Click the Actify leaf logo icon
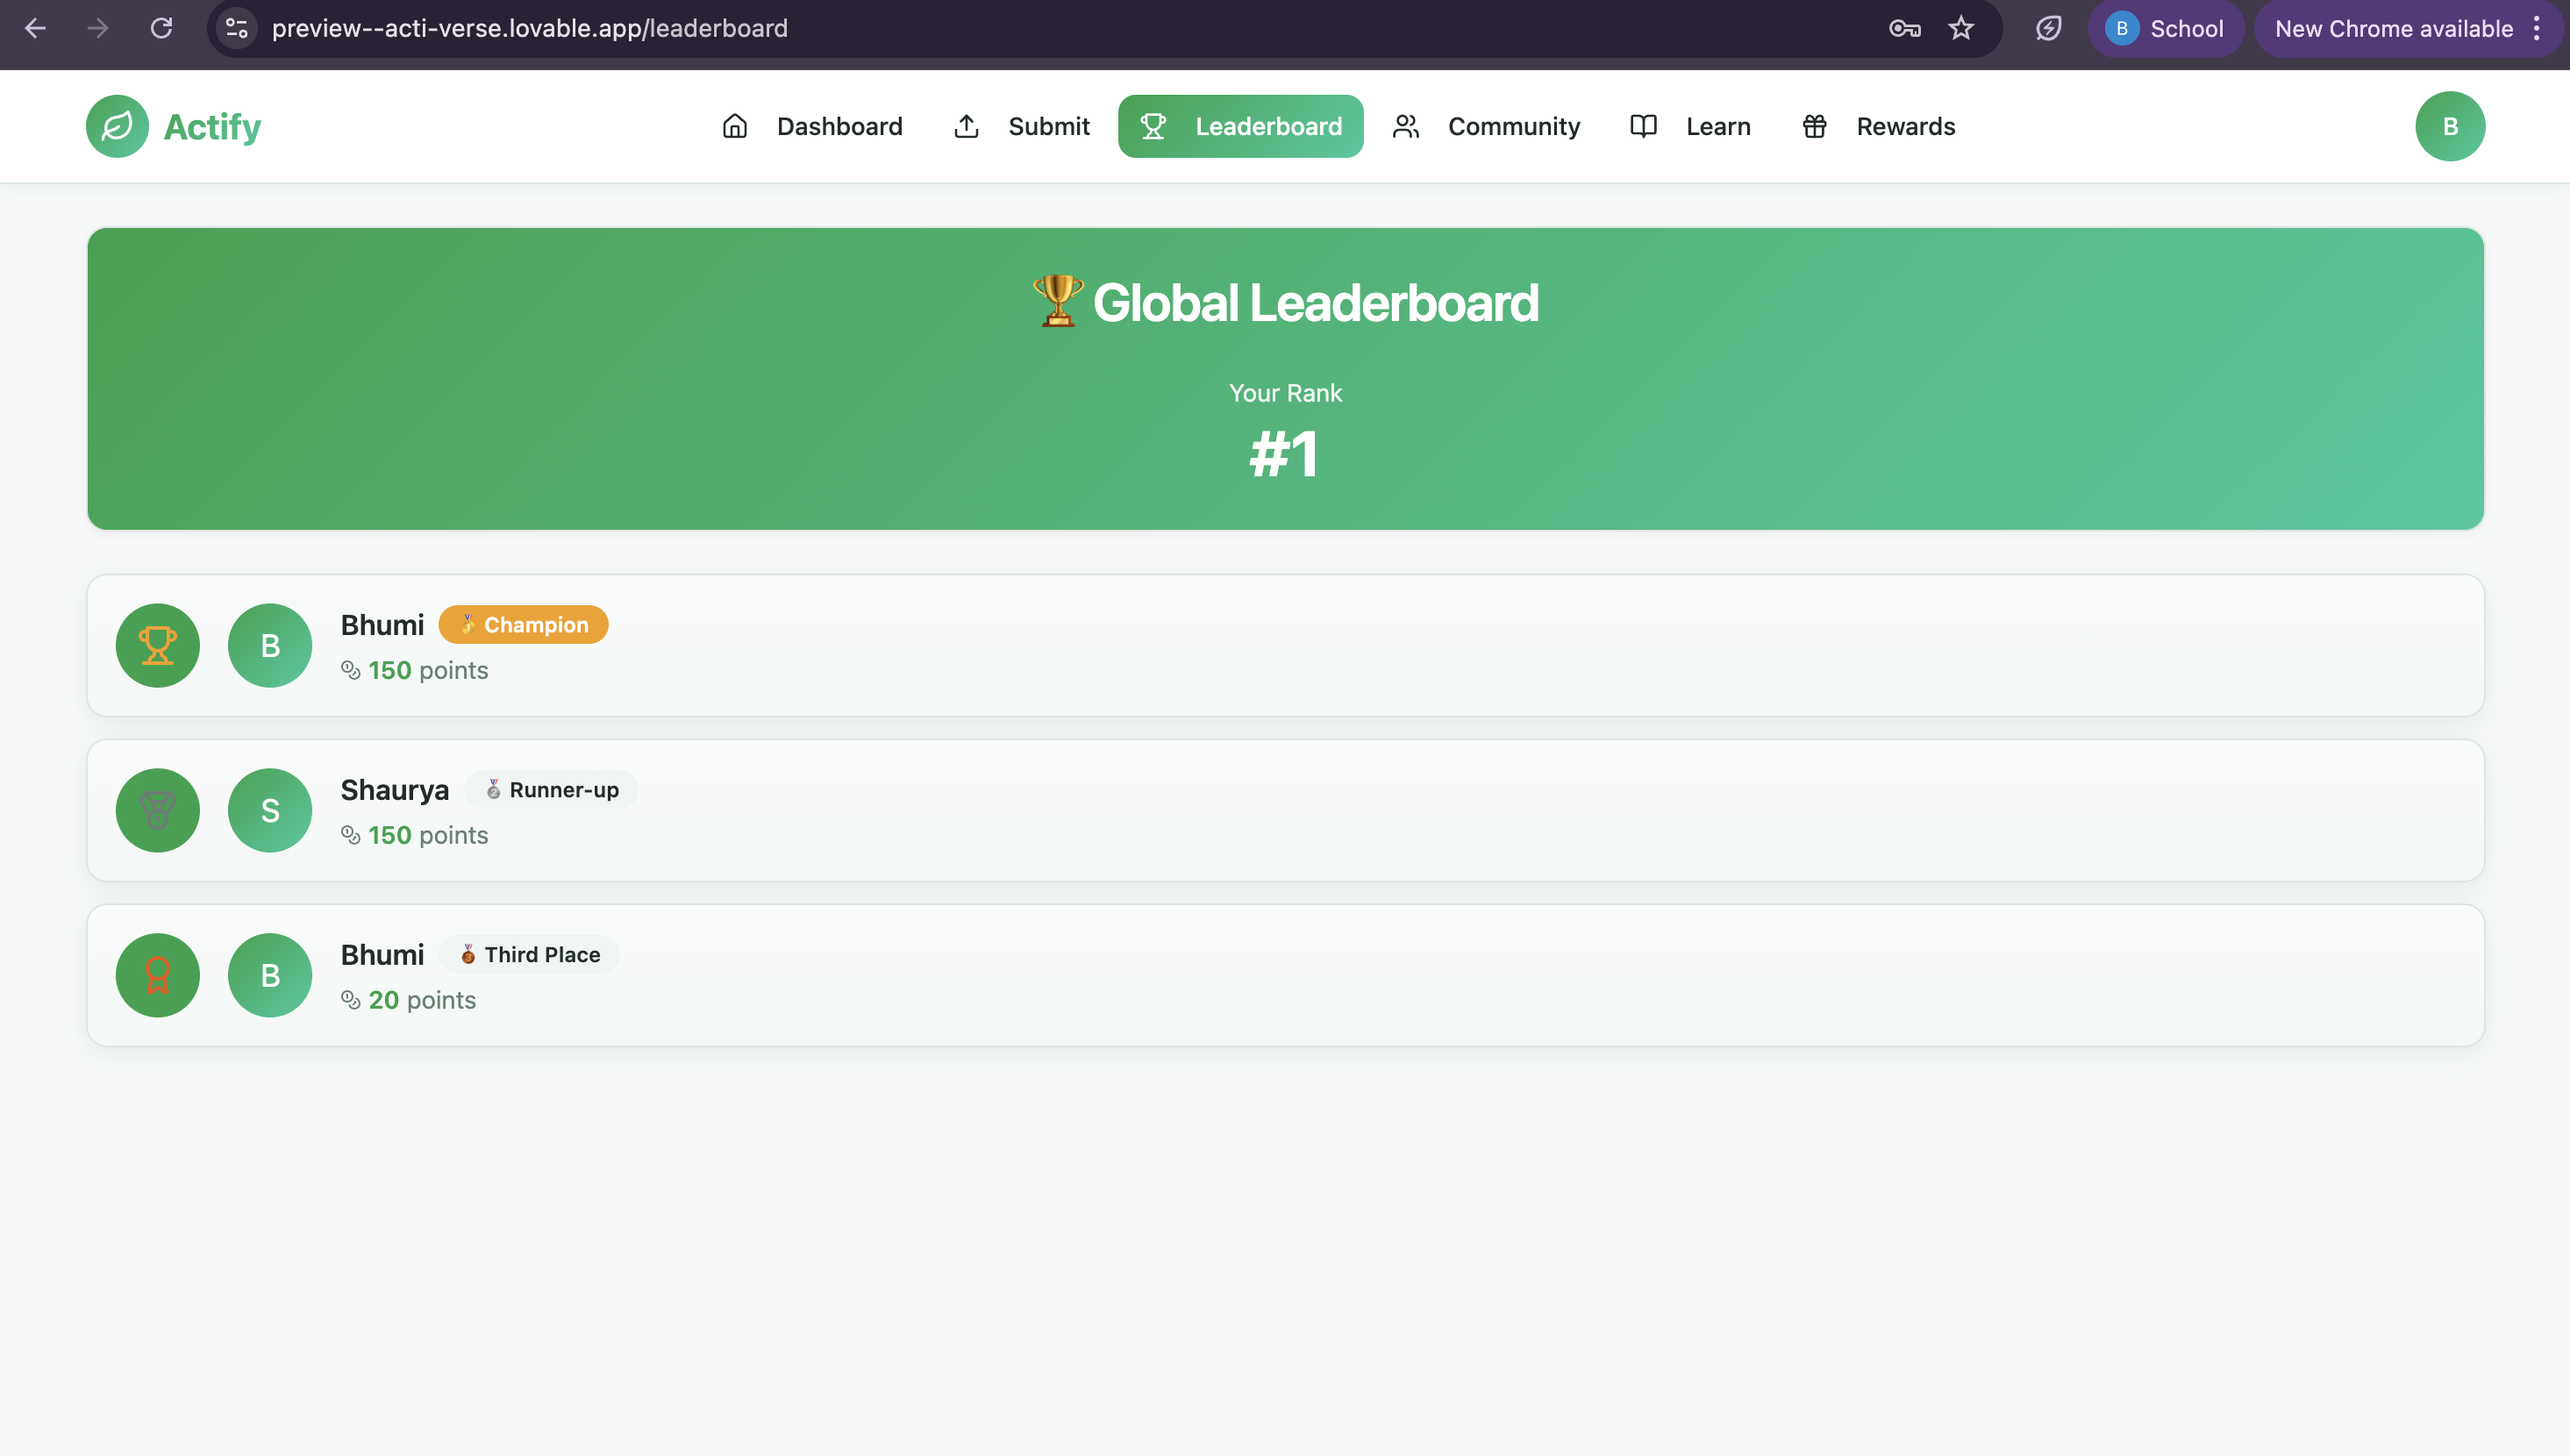 pyautogui.click(x=117, y=126)
